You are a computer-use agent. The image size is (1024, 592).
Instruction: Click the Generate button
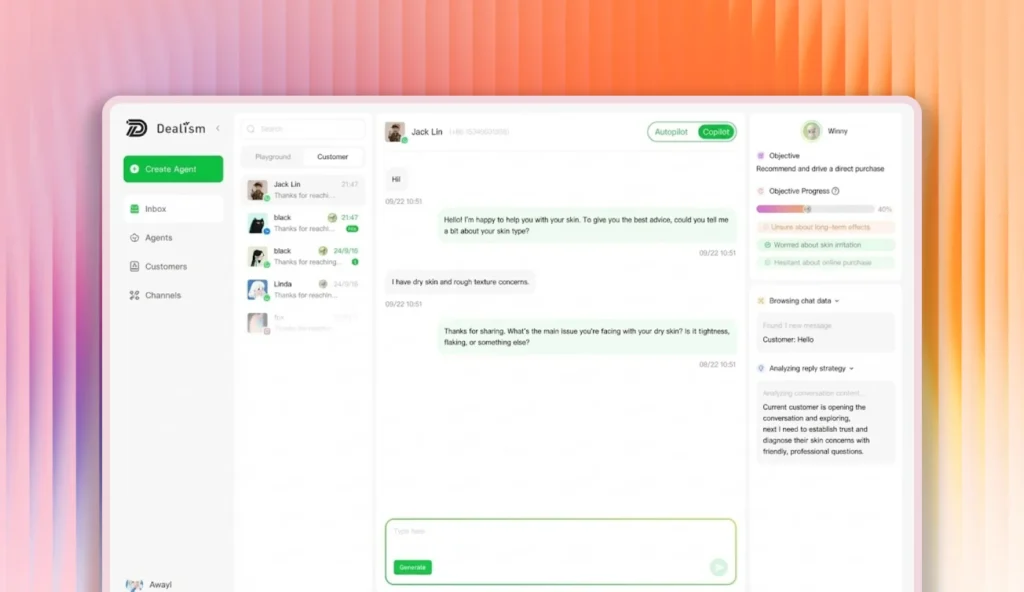pos(413,567)
